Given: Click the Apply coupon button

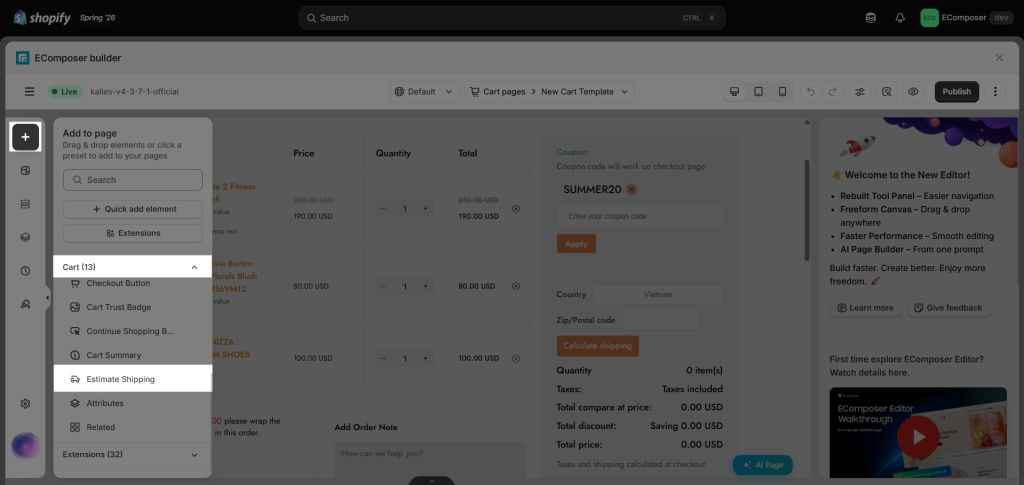Looking at the screenshot, I should (x=576, y=243).
